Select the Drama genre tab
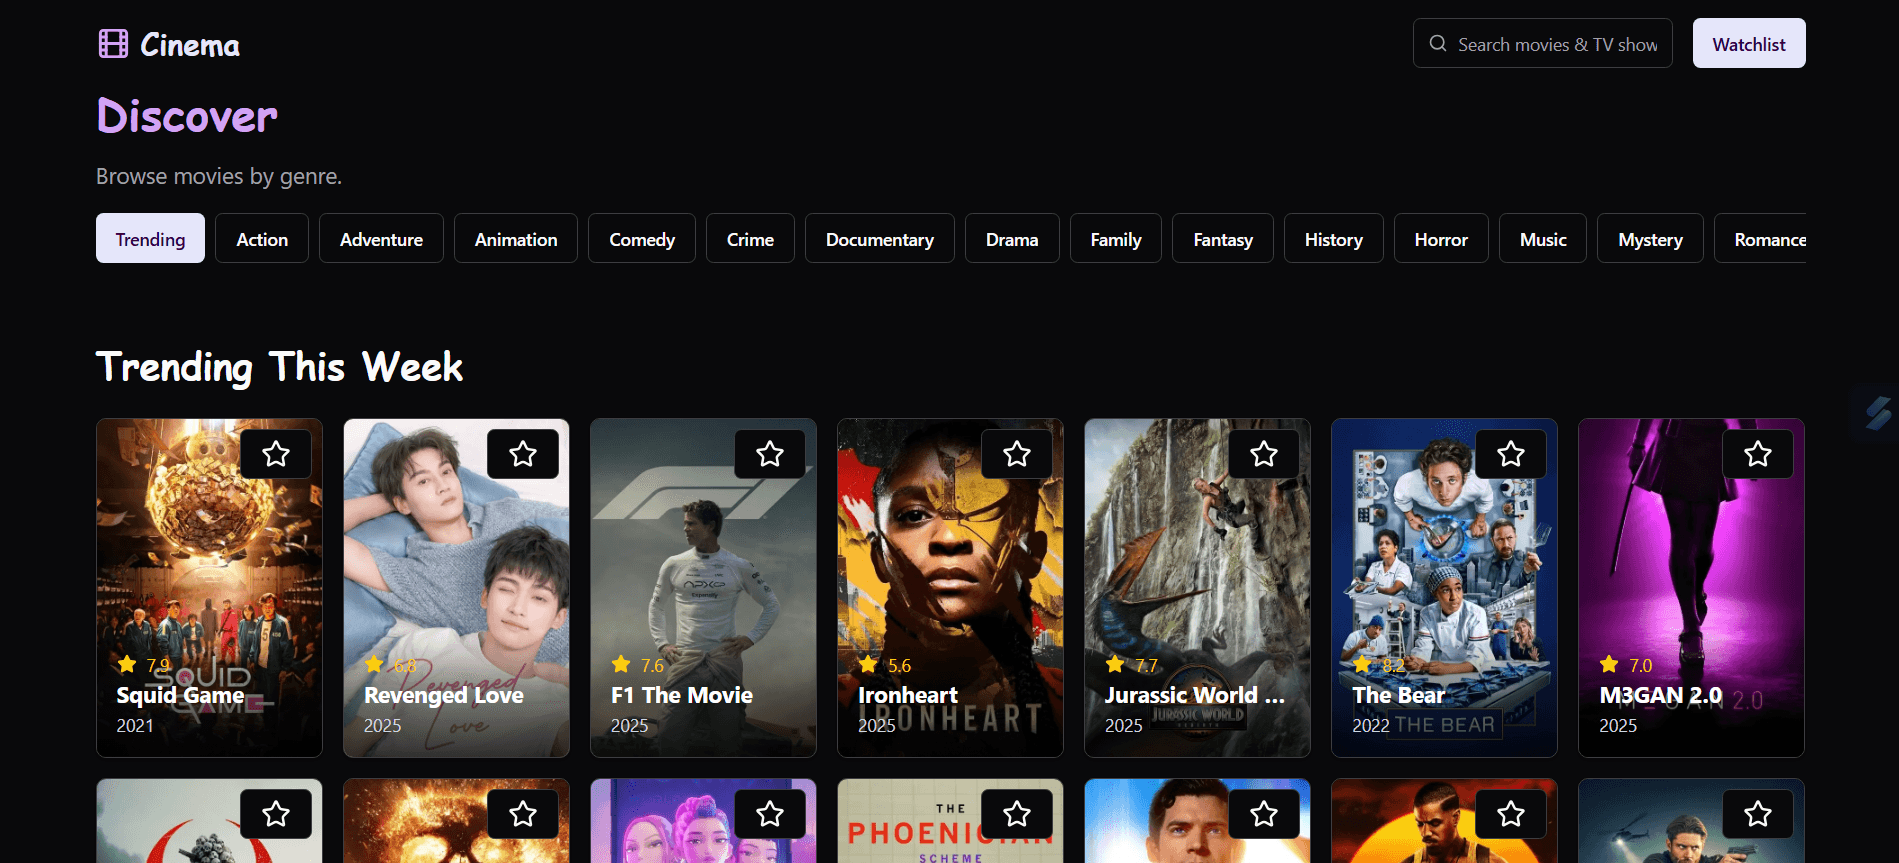The image size is (1899, 863). 1012,238
